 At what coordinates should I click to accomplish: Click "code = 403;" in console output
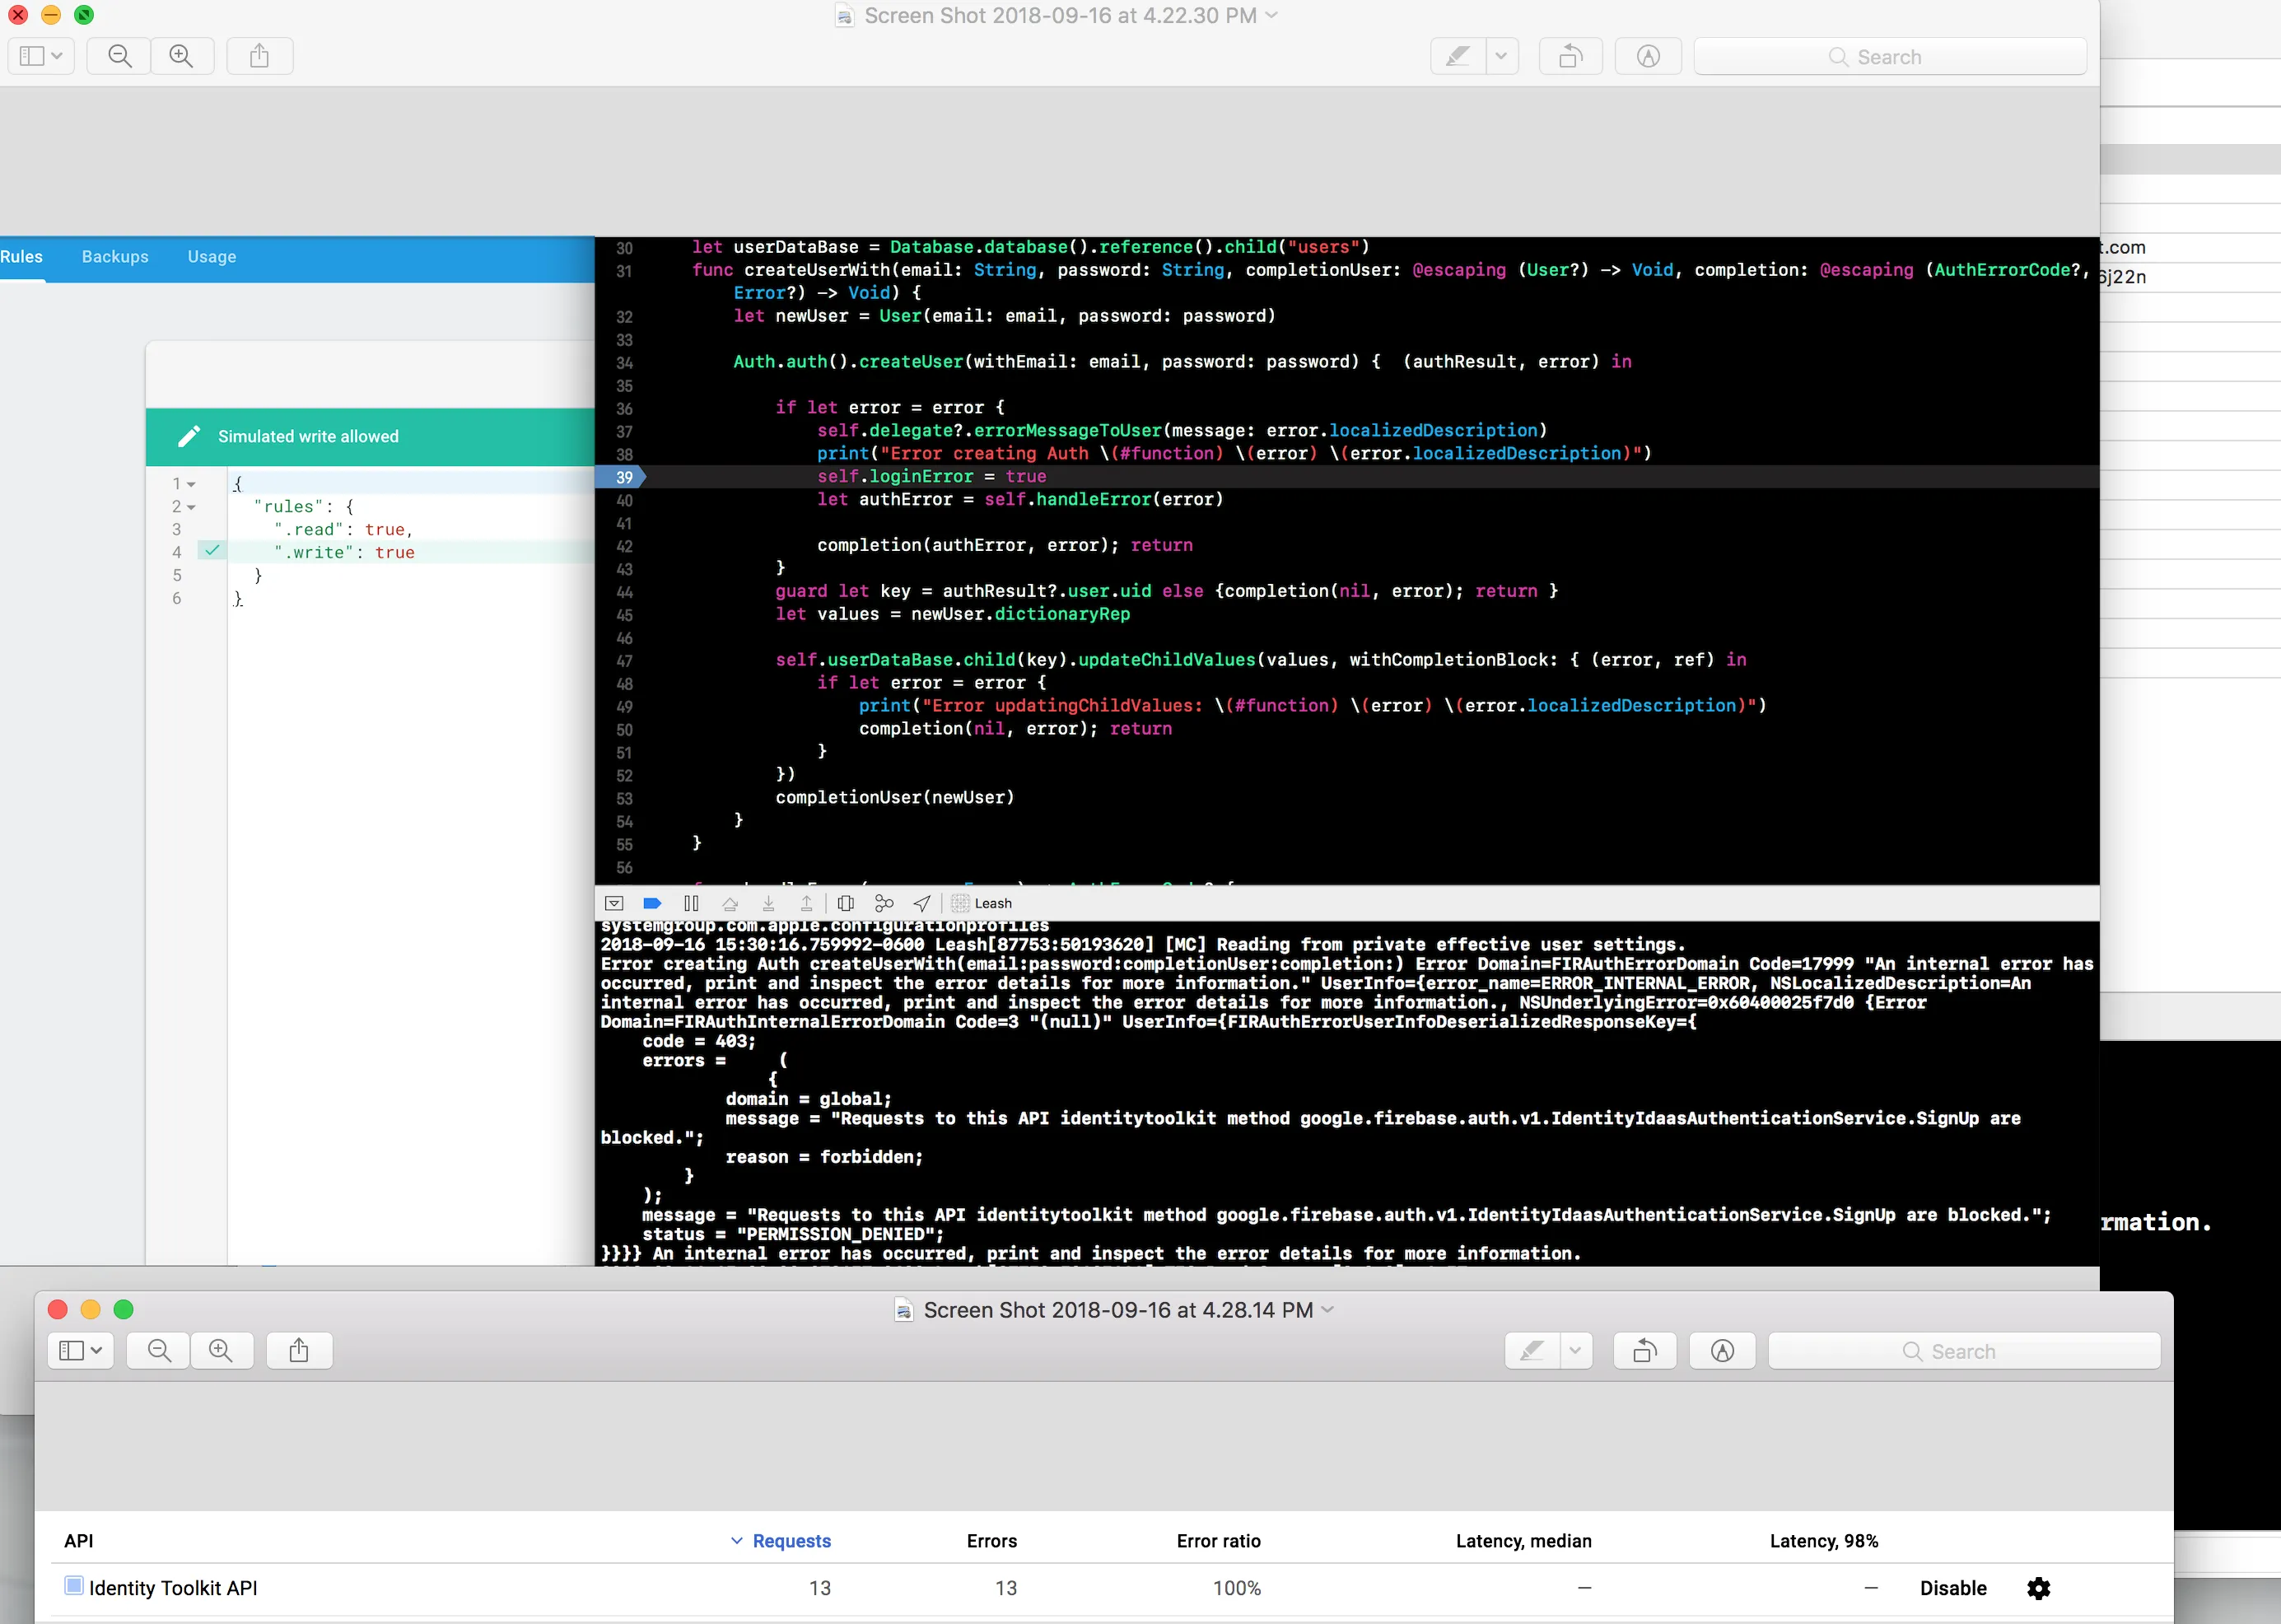pos(699,1041)
